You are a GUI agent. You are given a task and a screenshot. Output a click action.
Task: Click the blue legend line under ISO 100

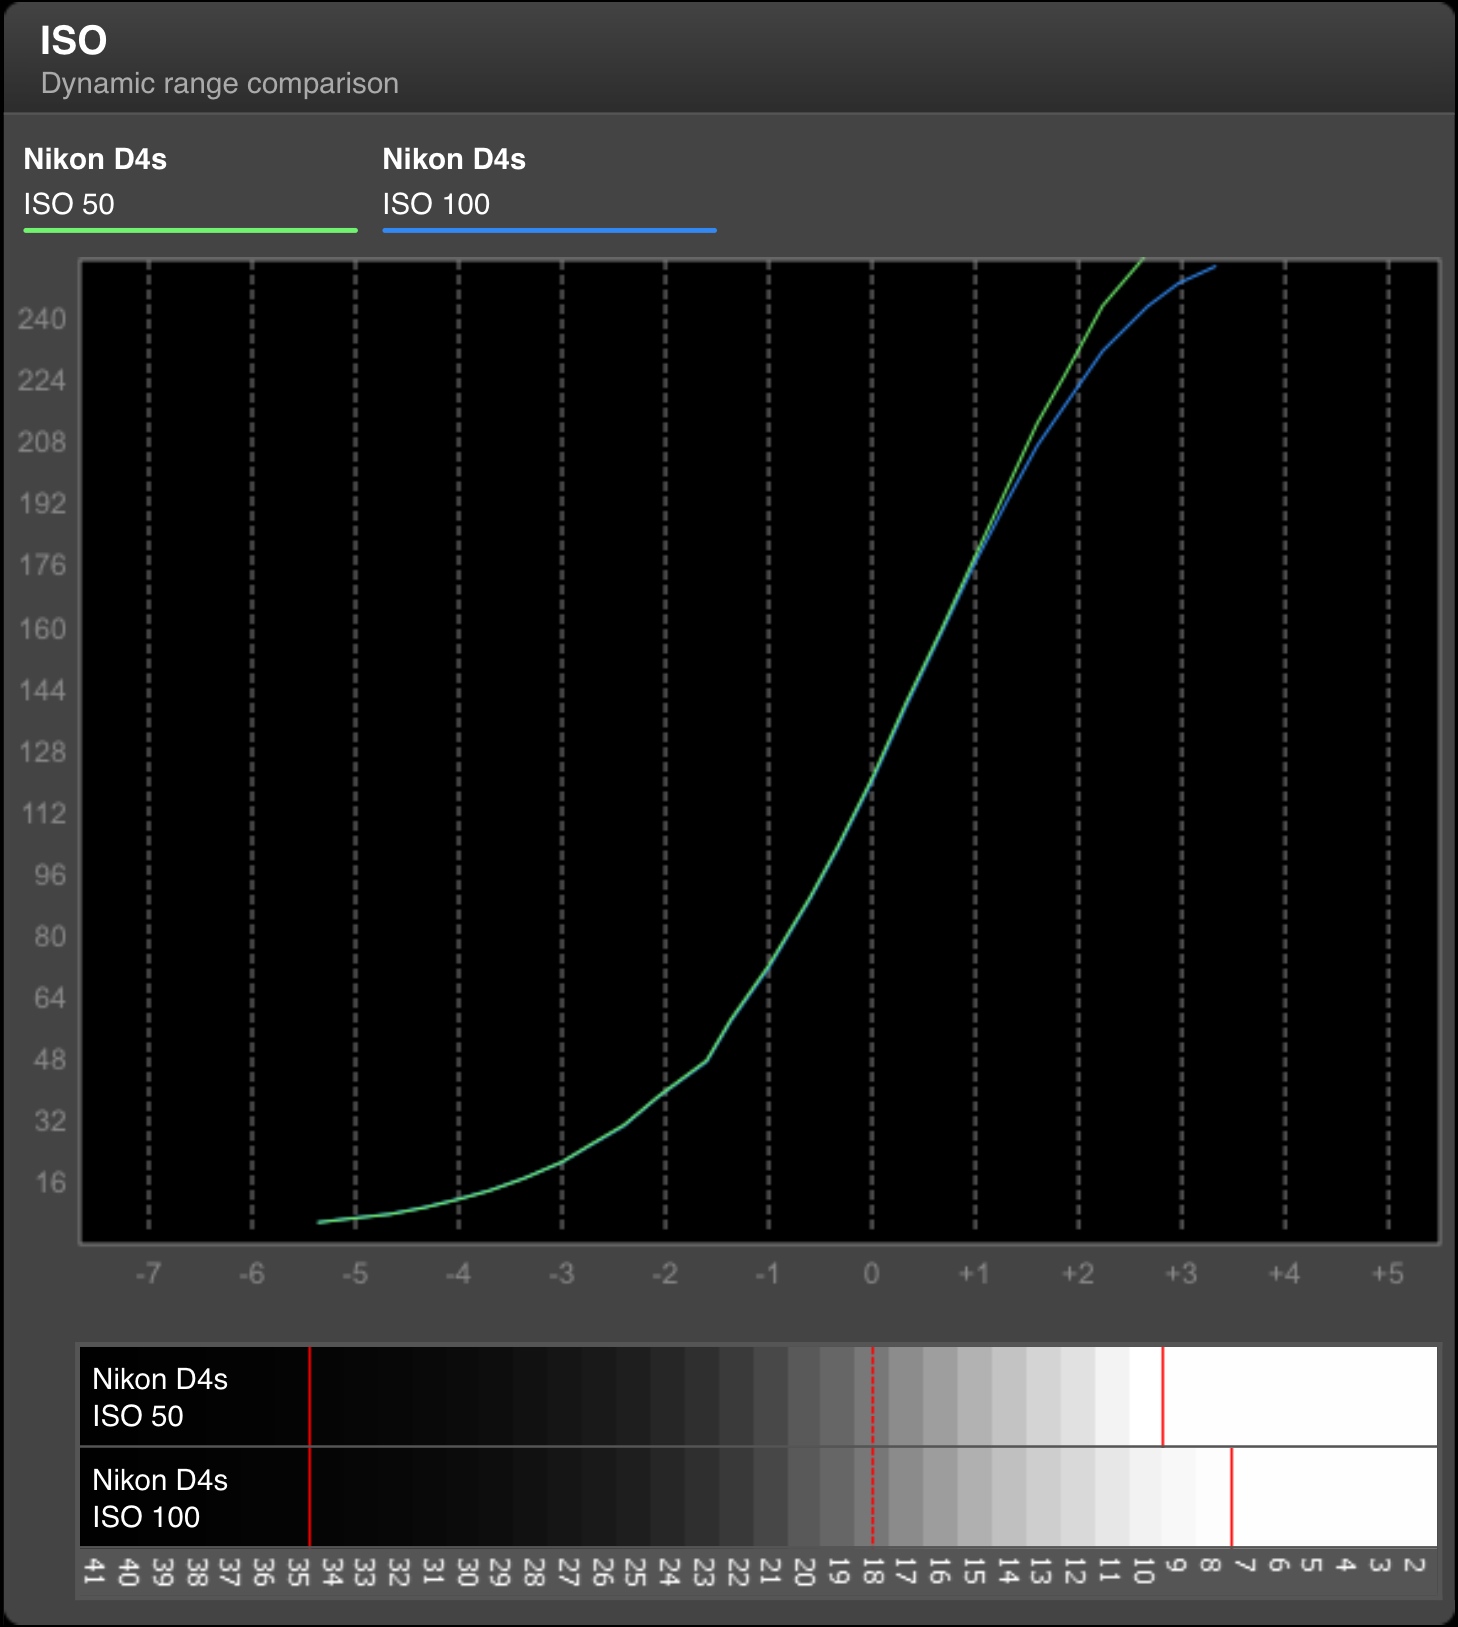tap(549, 230)
